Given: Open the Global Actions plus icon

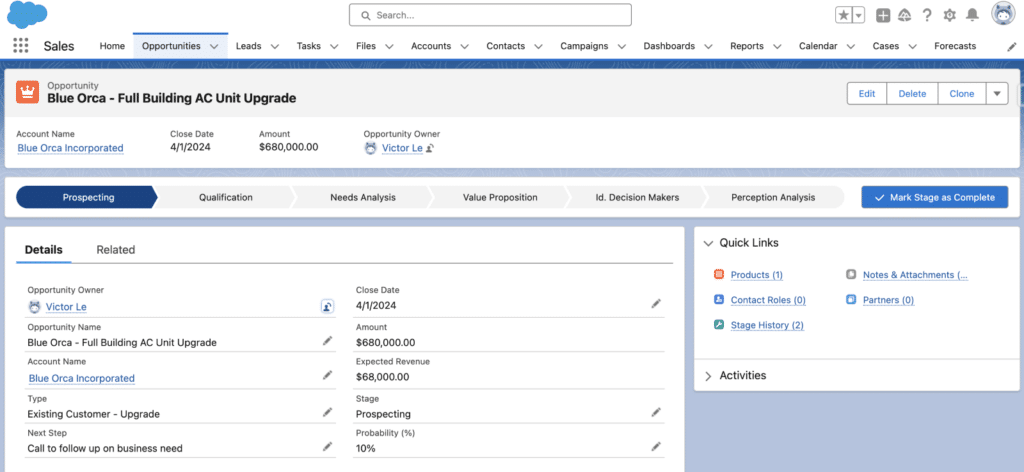Looking at the screenshot, I should (x=883, y=15).
